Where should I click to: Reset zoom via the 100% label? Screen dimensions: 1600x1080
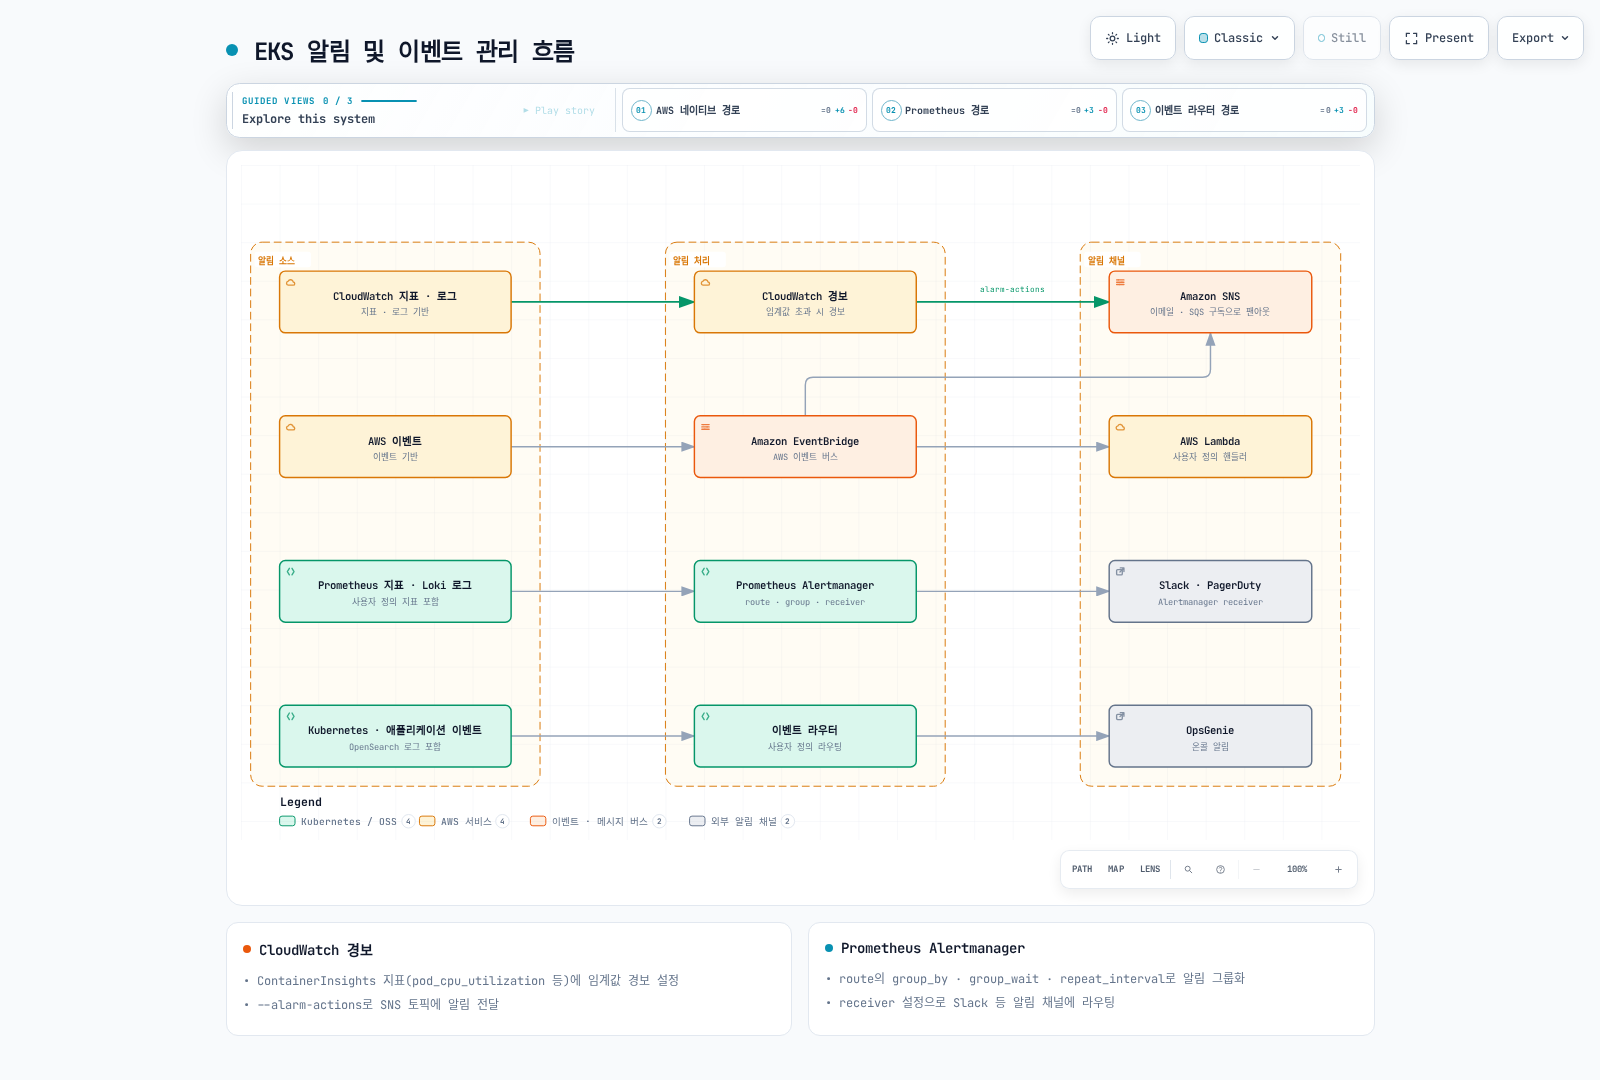[1297, 870]
